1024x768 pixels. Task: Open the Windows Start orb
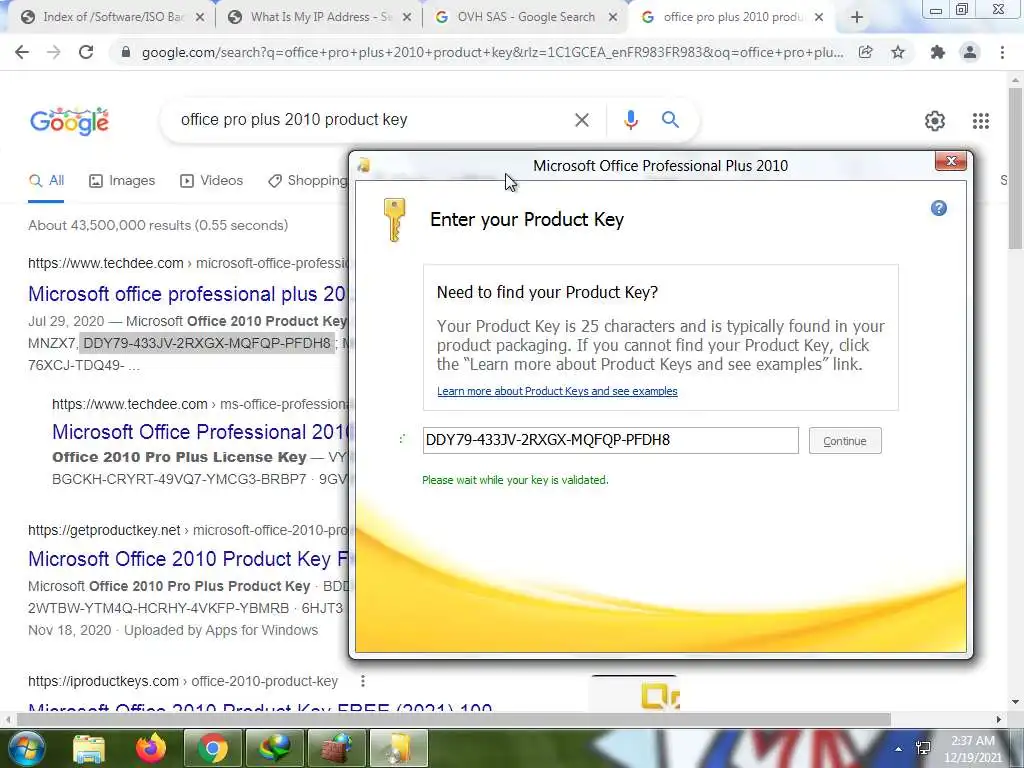(x=27, y=748)
